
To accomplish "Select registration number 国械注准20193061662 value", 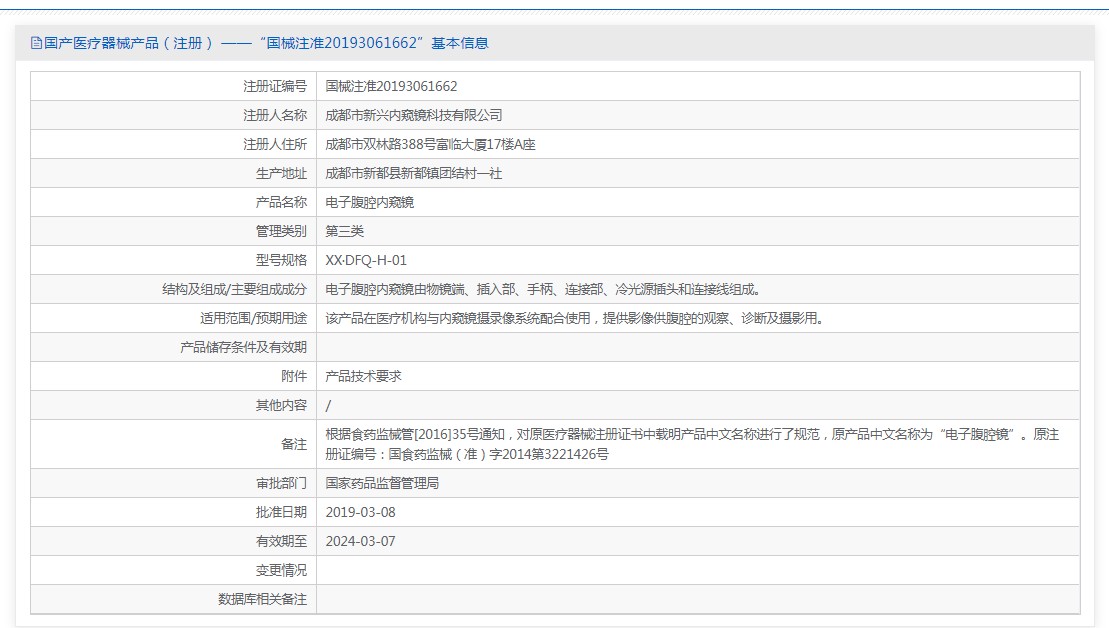I will tap(391, 86).
